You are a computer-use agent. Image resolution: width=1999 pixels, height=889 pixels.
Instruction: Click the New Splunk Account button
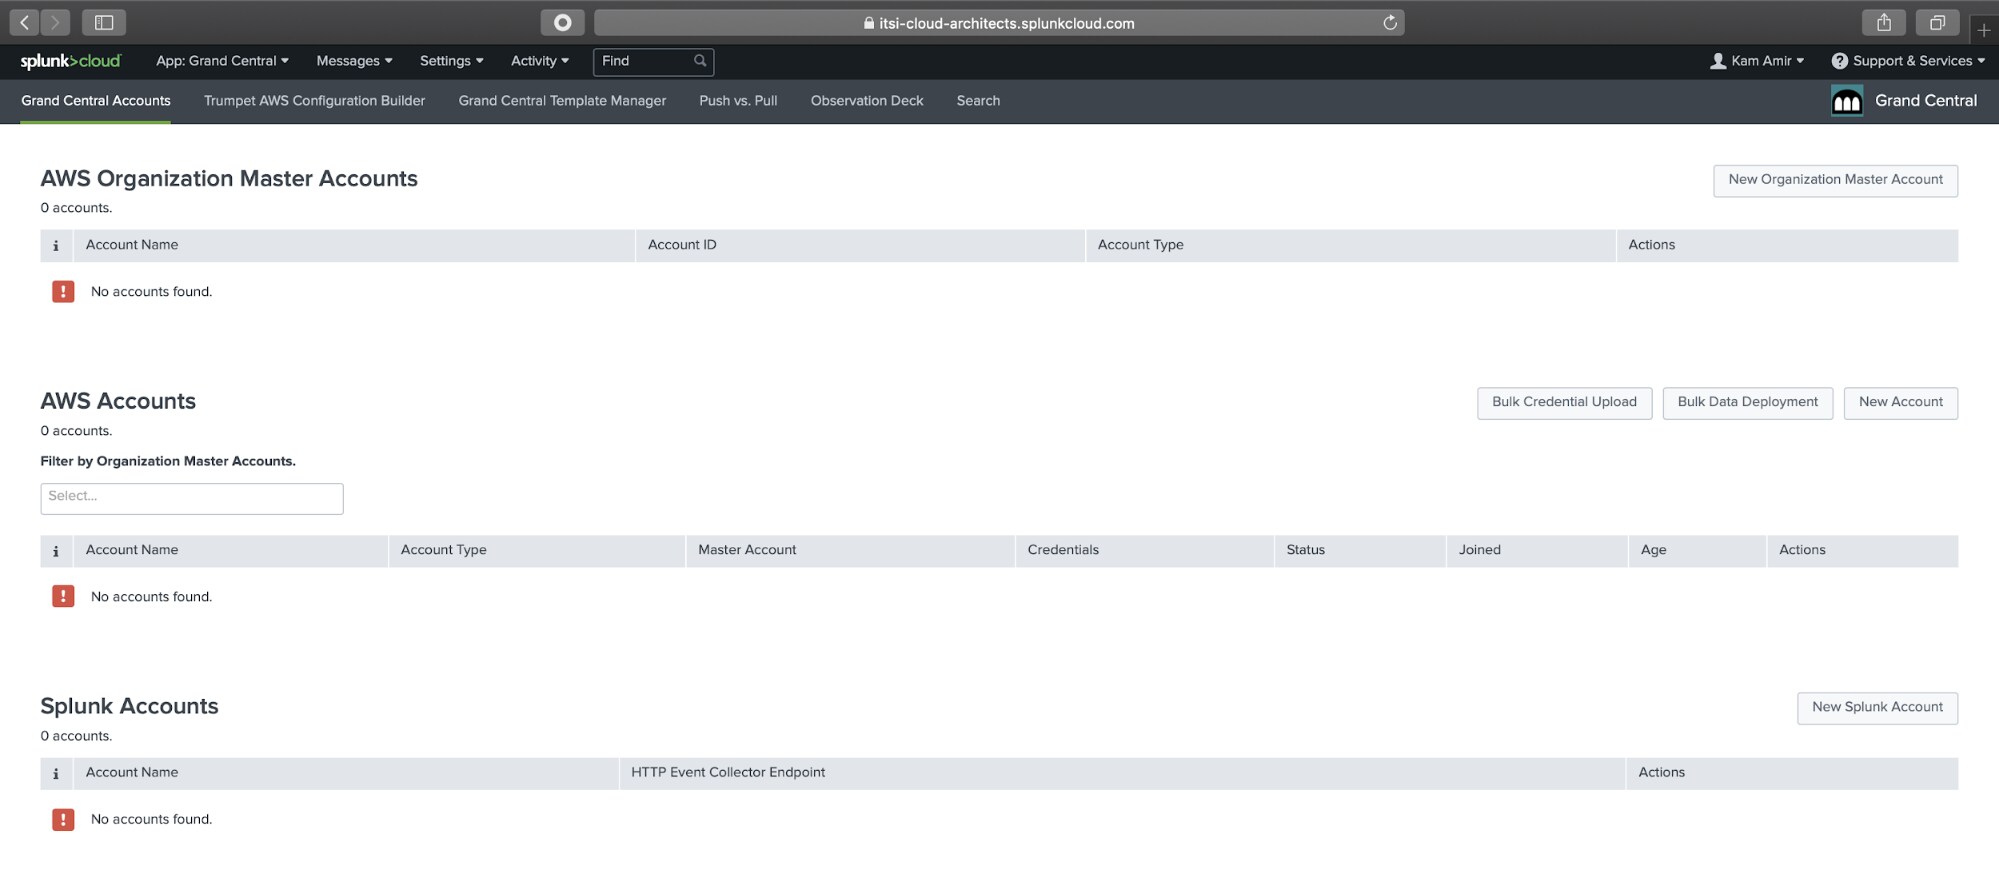[x=1877, y=708]
